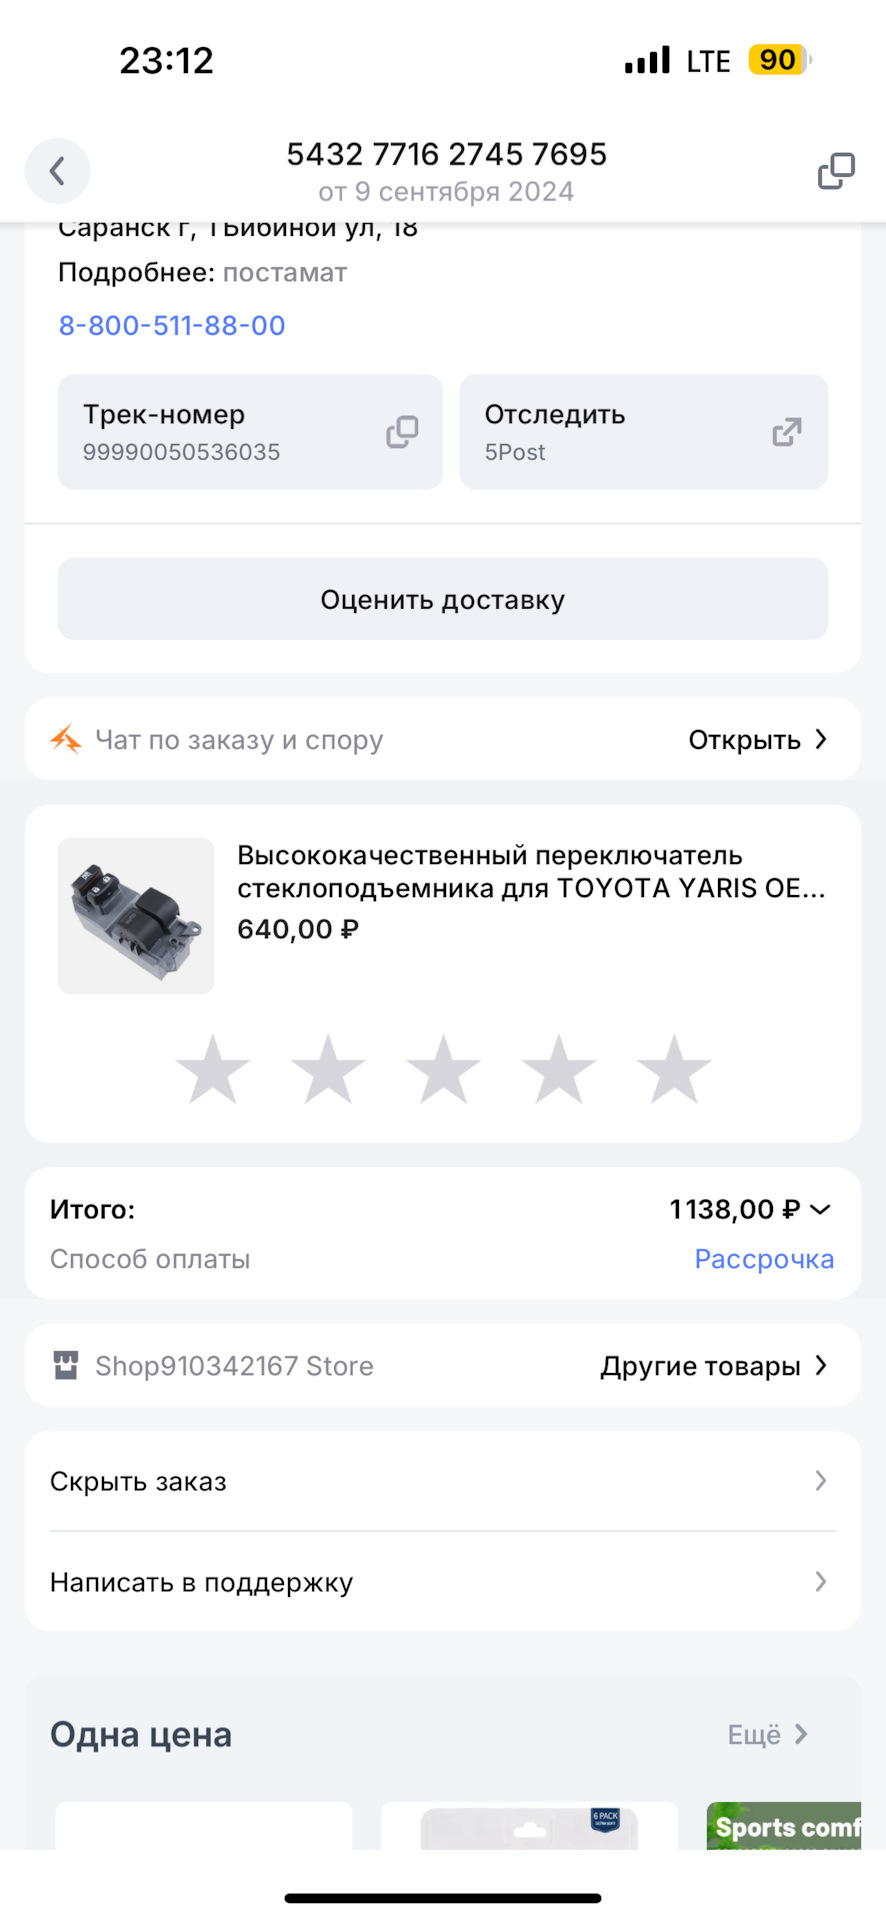Call the phone number 8-800-511-88-00
Screen dimensions: 886x1920
point(172,325)
